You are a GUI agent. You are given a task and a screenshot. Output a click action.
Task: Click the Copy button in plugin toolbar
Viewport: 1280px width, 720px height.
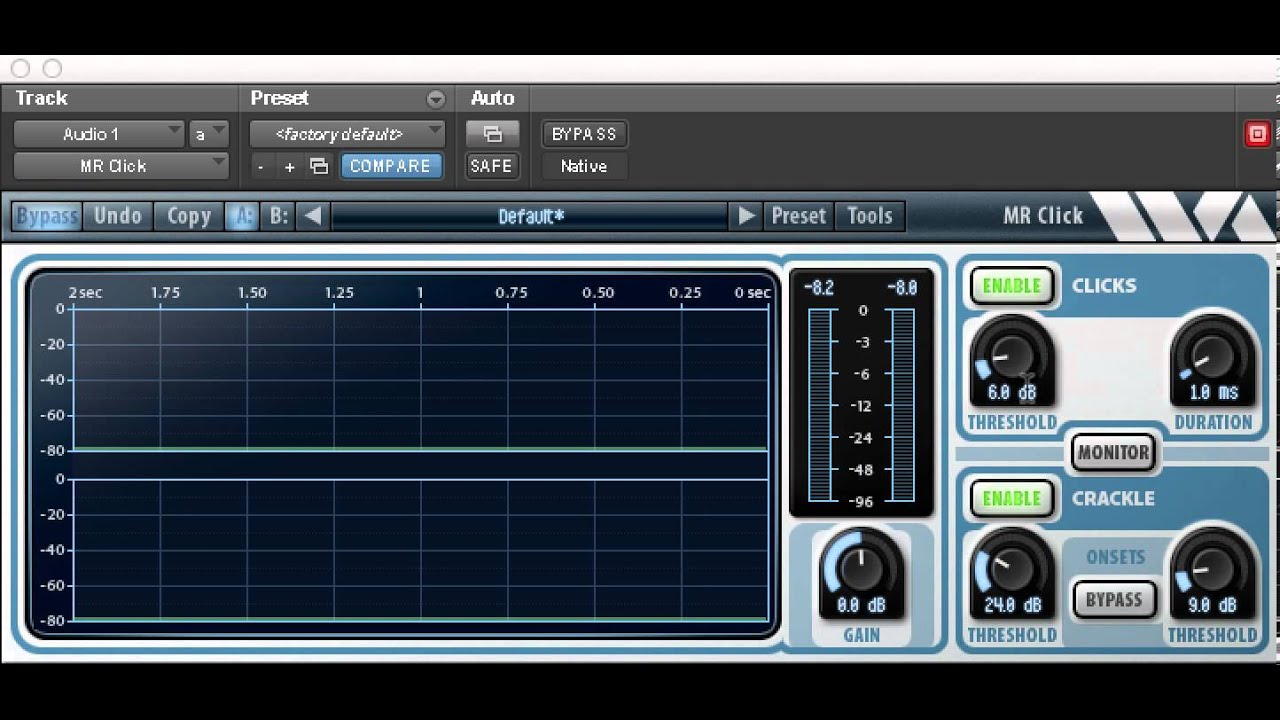[x=189, y=216]
